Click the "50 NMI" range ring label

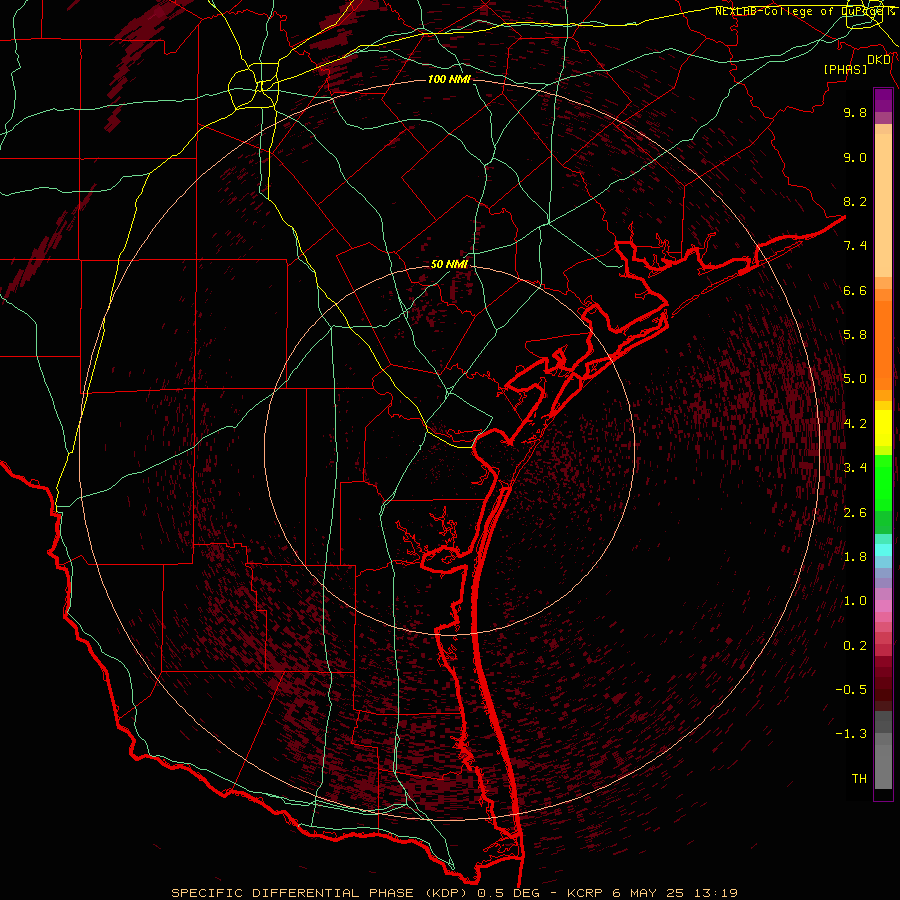pyautogui.click(x=449, y=264)
